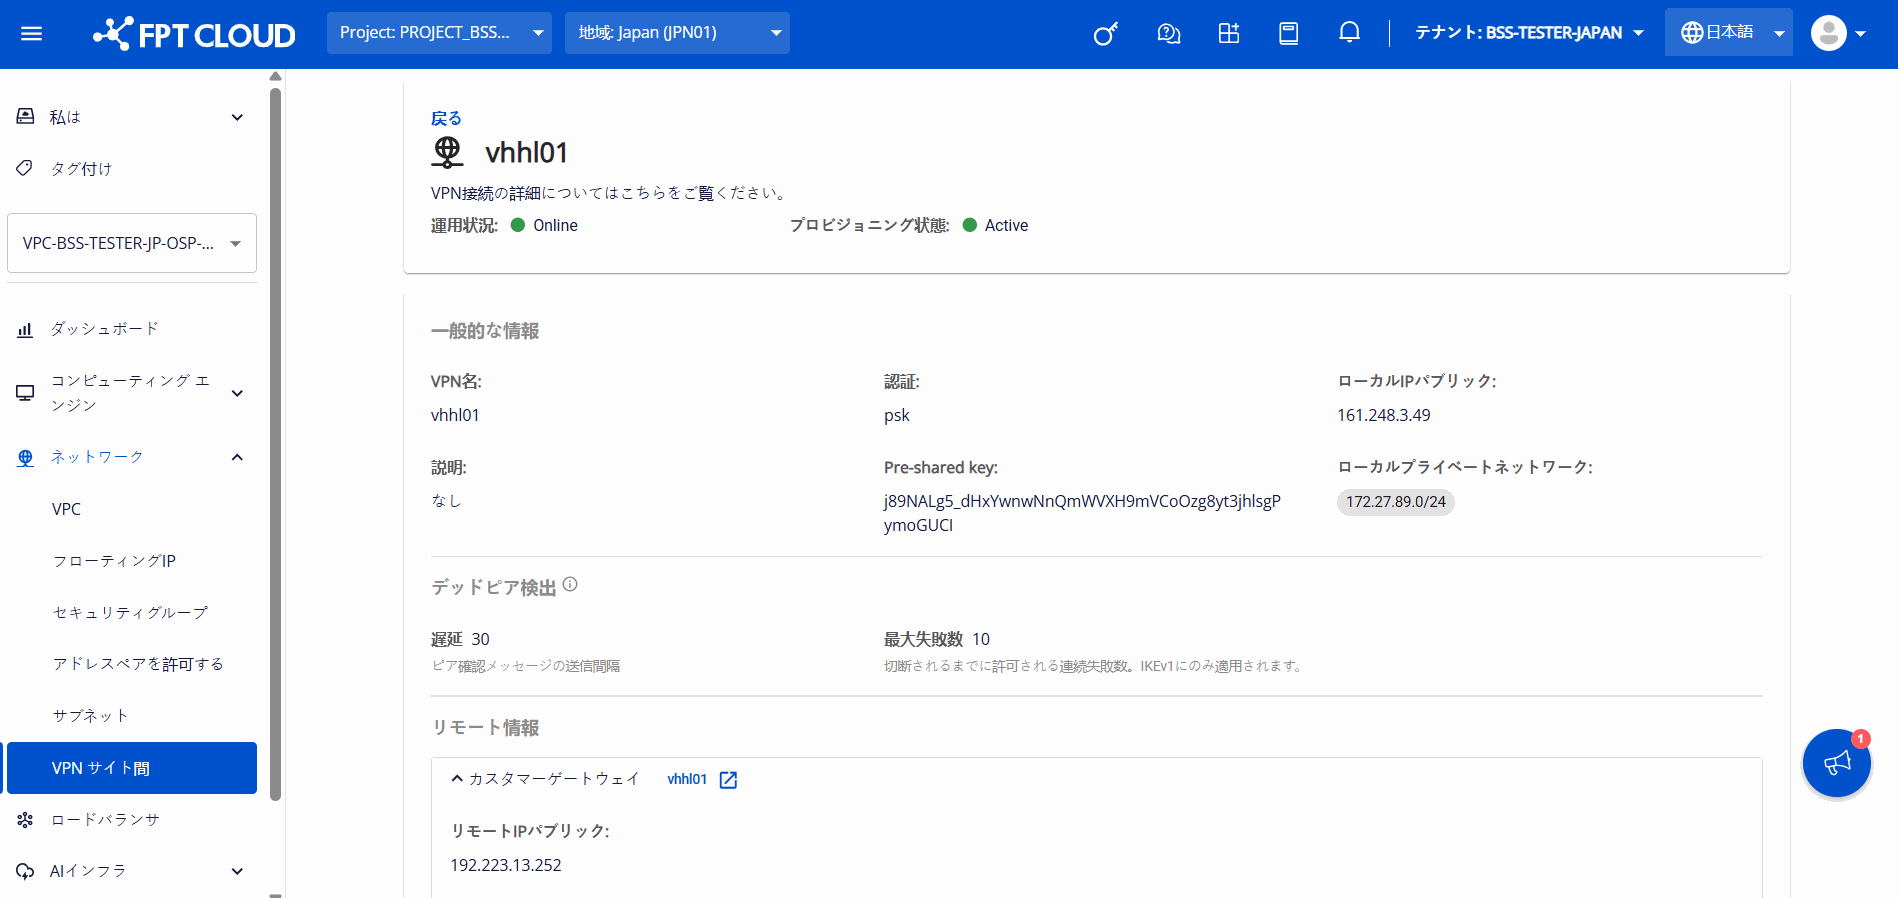Open the key access icon in header
This screenshot has height=898, width=1898.
[1106, 34]
